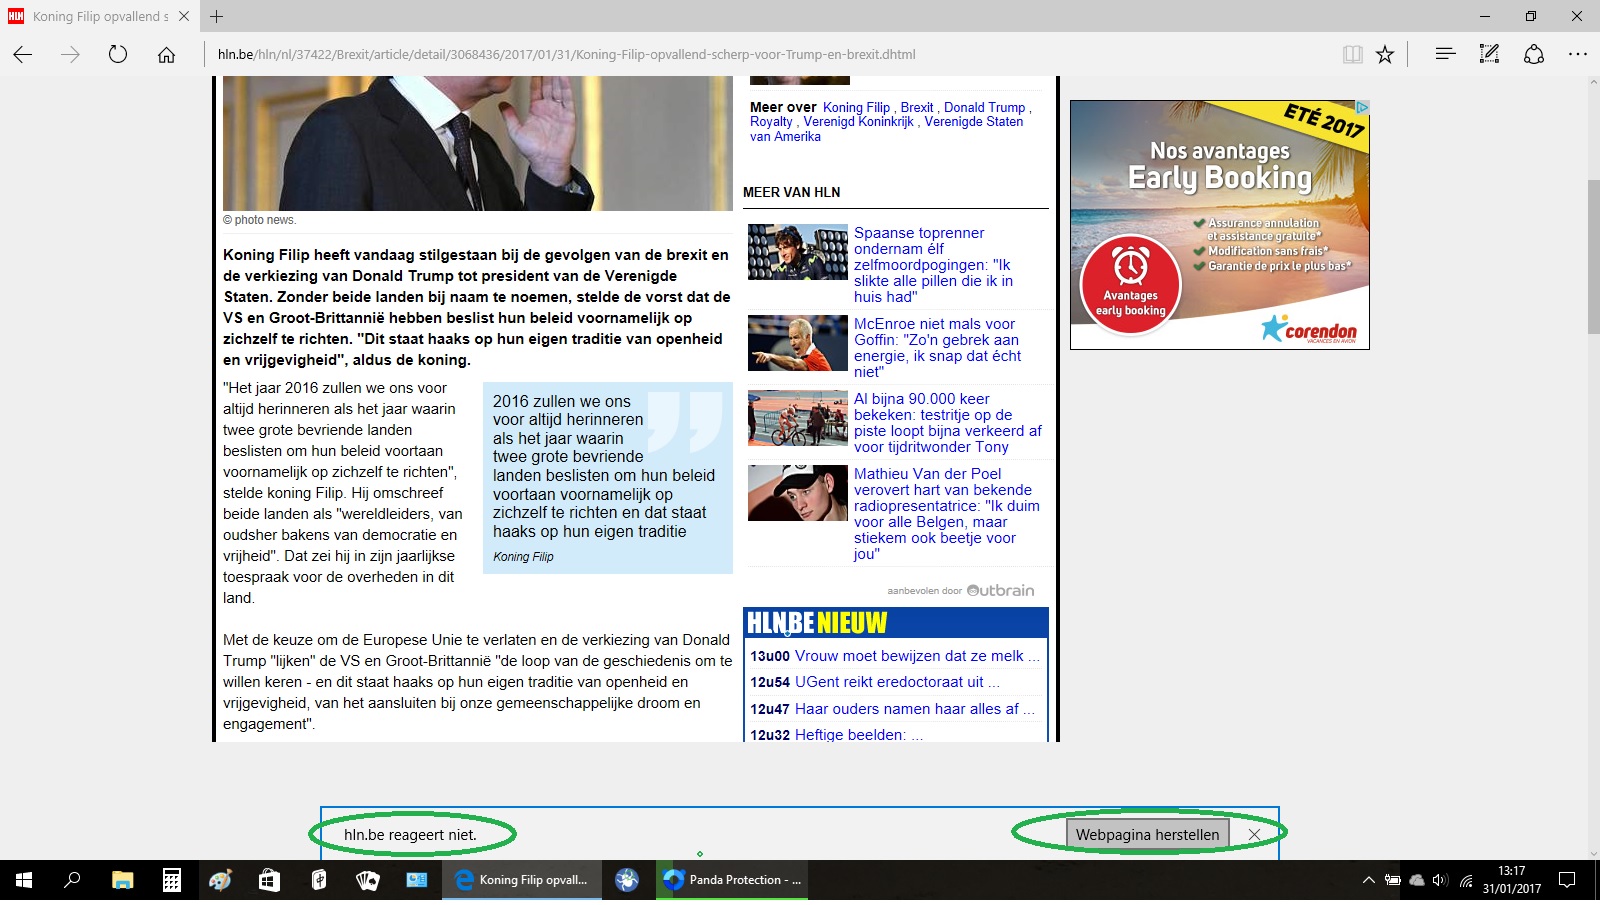Click the McEnroe thumbnail image
The height and width of the screenshot is (905, 1600).
(x=798, y=343)
